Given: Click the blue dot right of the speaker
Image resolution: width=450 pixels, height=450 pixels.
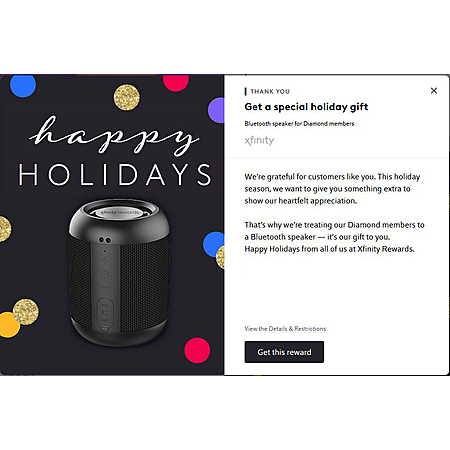Looking at the screenshot, I should (212, 244).
